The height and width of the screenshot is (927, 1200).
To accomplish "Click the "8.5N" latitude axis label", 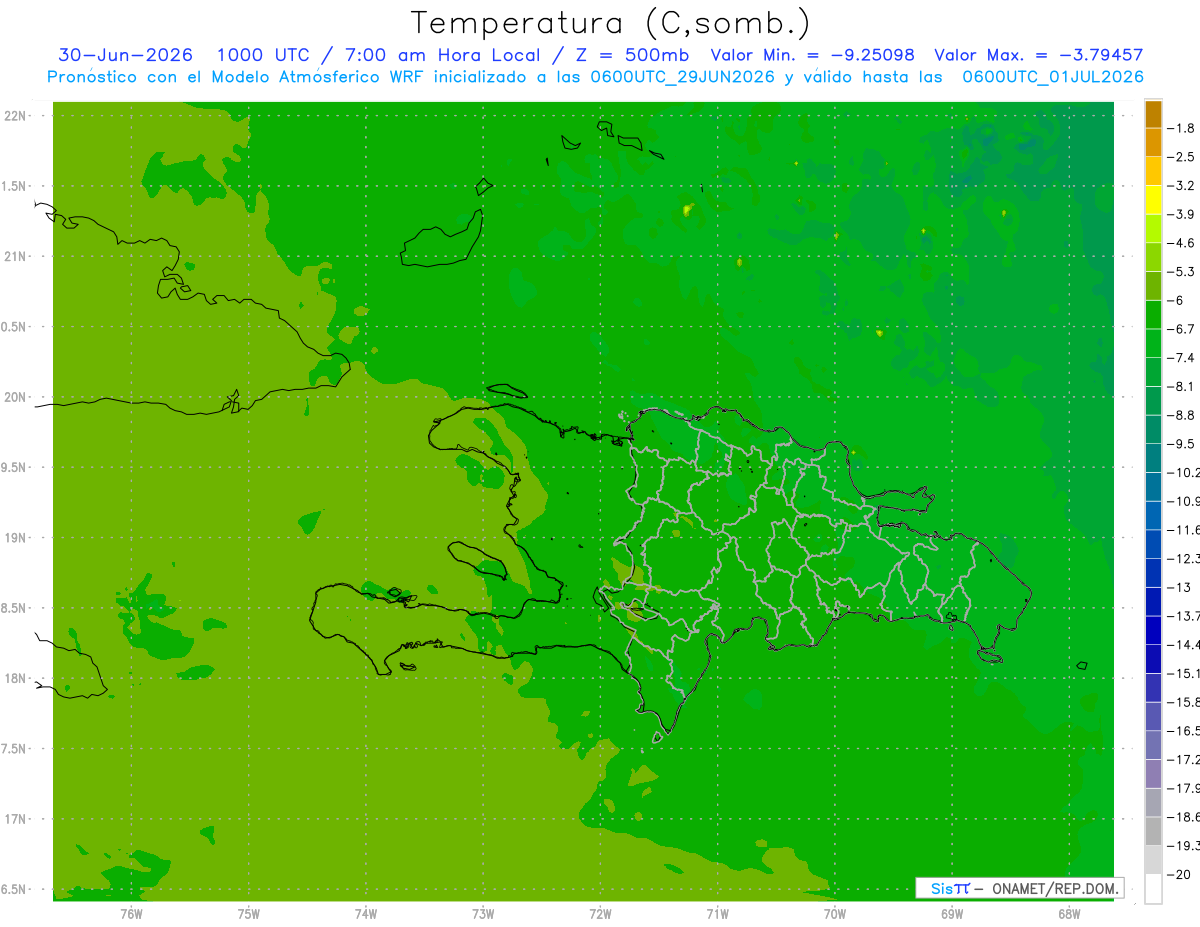I will 15,608.
